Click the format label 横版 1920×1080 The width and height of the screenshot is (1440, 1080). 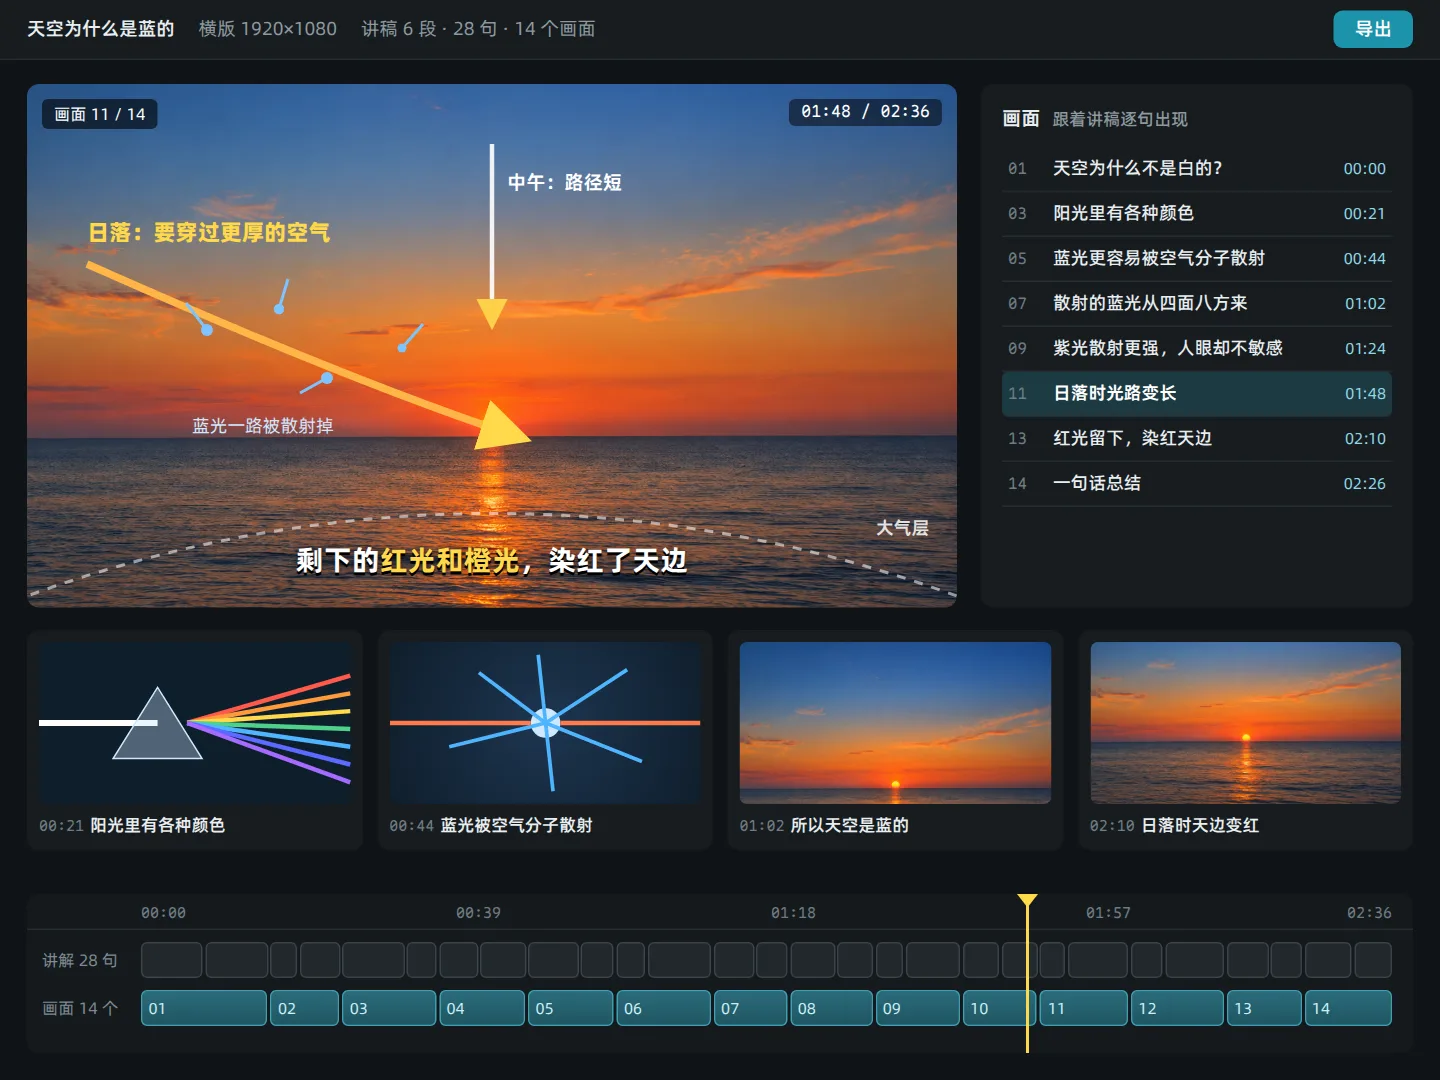pyautogui.click(x=268, y=29)
